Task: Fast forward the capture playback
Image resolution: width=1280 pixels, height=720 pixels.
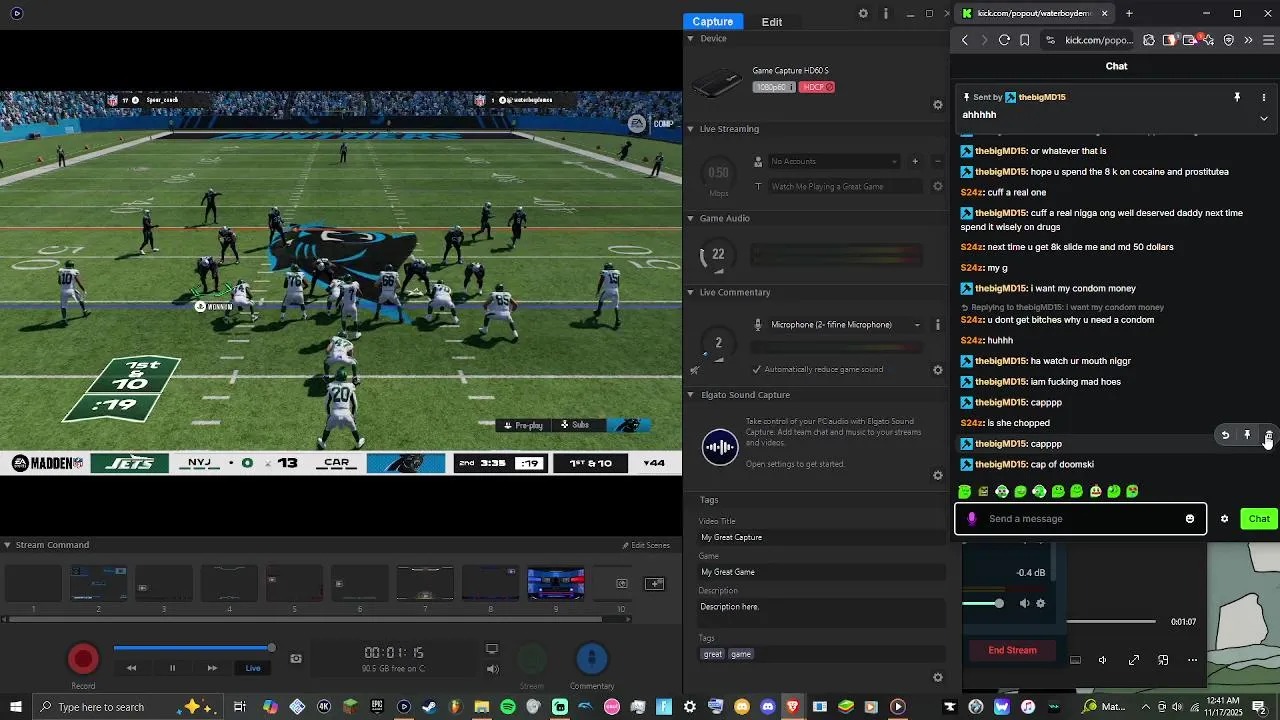Action: 212,668
